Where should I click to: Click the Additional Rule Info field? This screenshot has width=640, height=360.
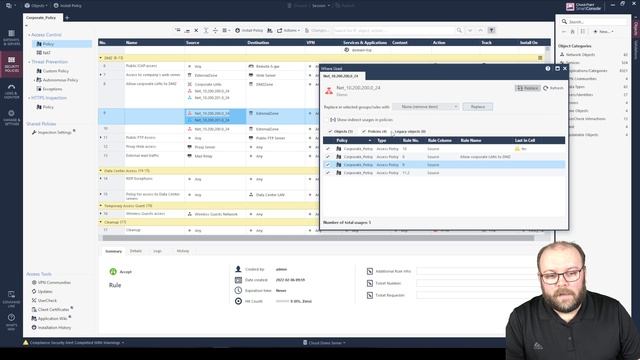pos(476,271)
